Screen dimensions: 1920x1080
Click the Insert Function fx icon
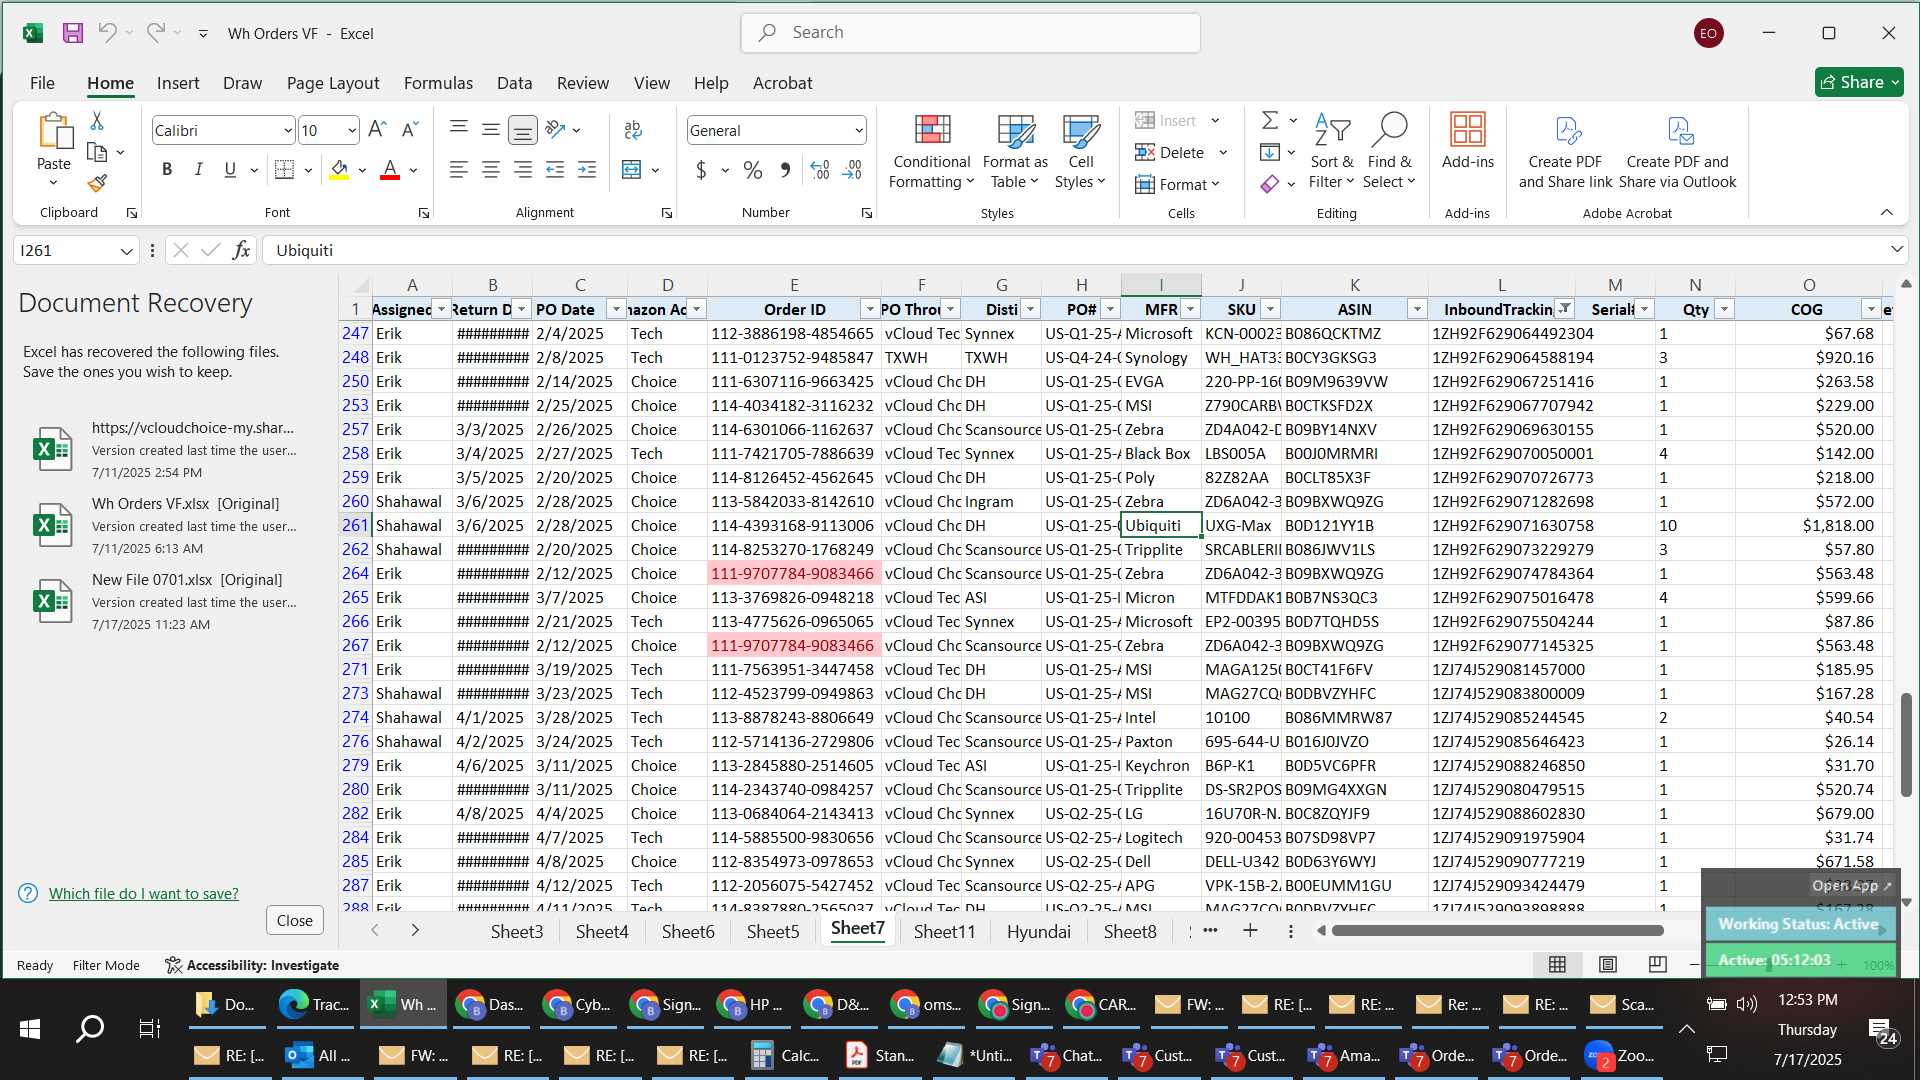241,250
